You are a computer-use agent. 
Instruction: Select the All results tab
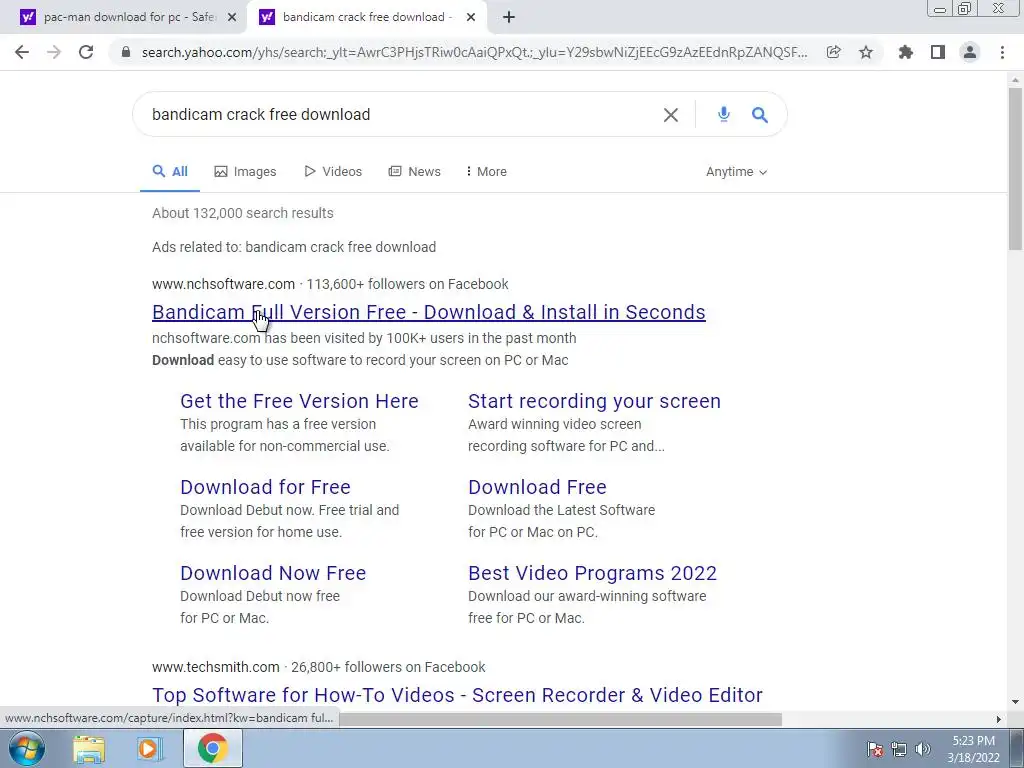pyautogui.click(x=170, y=172)
